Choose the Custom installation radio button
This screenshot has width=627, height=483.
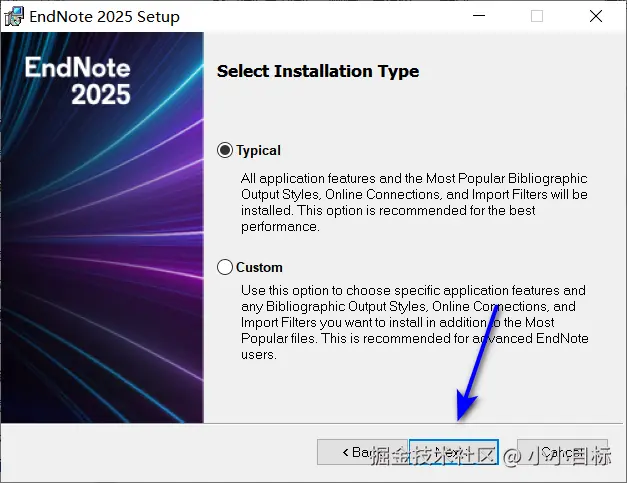225,267
